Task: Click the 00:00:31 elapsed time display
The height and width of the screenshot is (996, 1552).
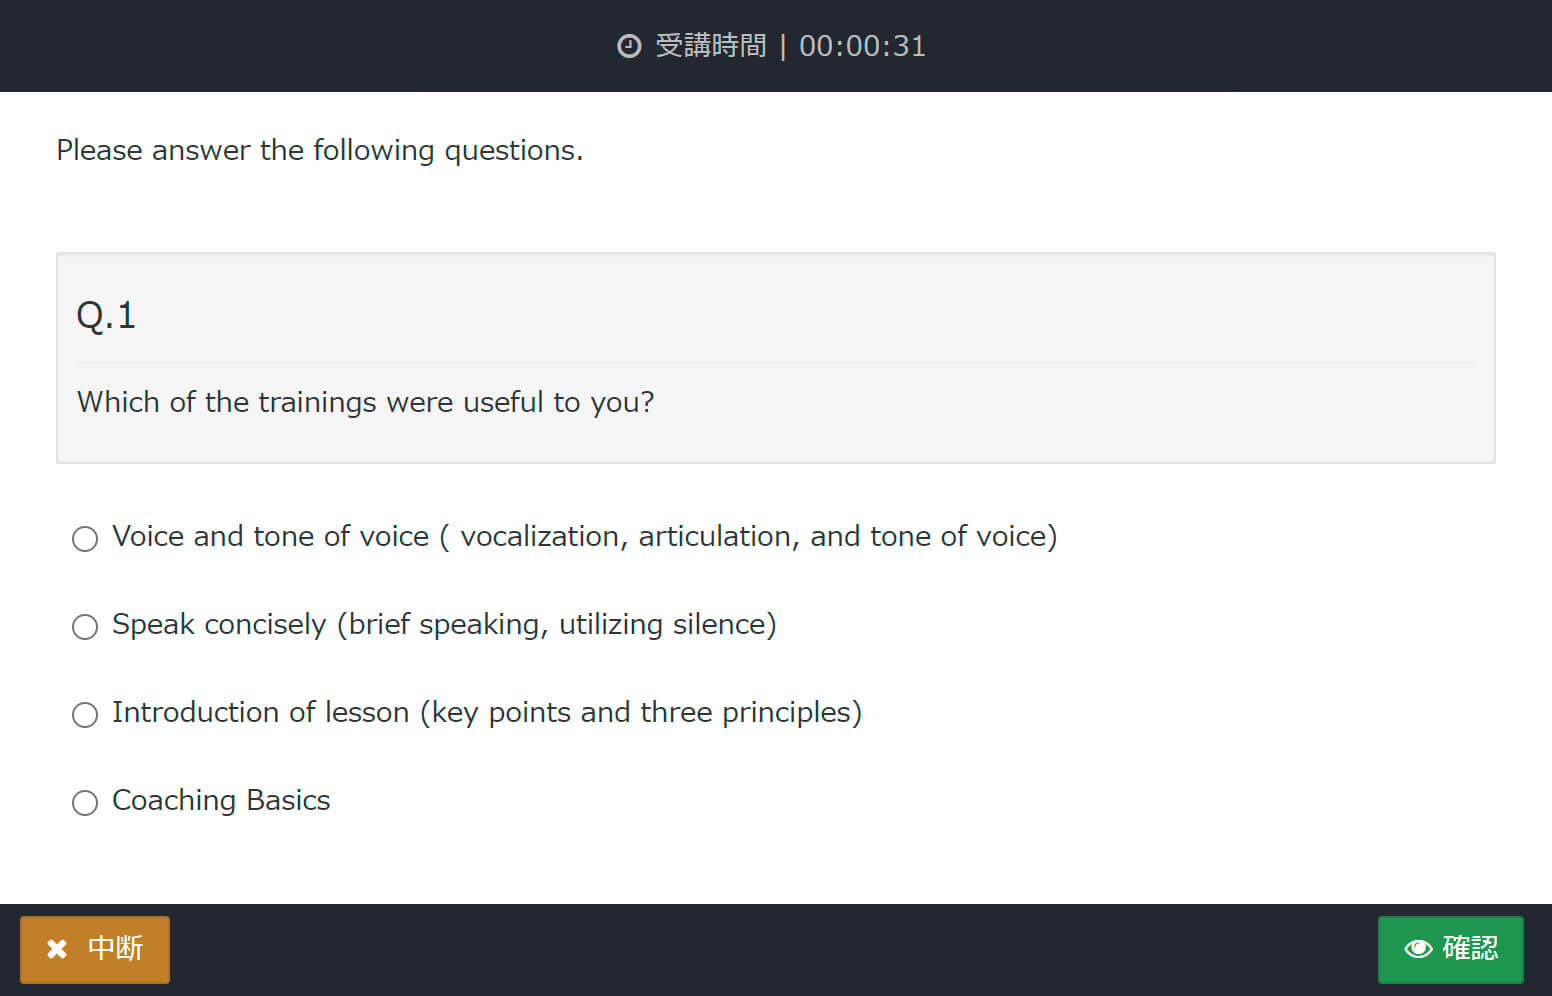Action: [862, 46]
